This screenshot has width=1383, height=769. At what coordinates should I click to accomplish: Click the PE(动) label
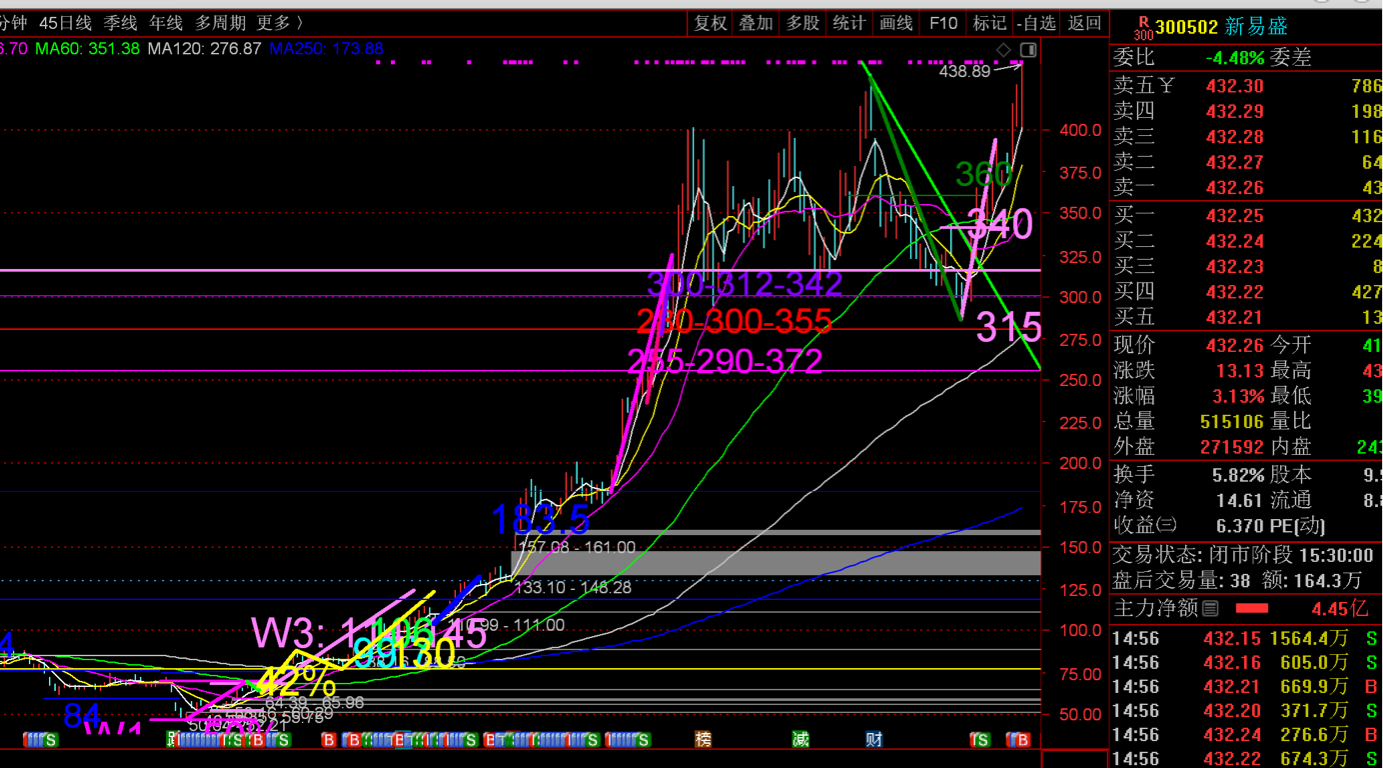[1298, 525]
